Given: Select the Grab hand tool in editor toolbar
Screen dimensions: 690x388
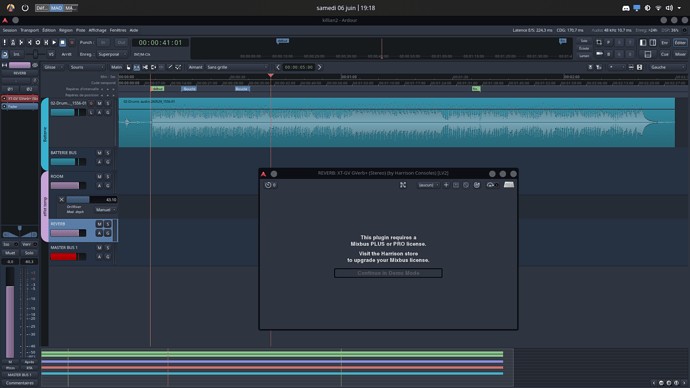Looking at the screenshot, I should [x=128, y=67].
